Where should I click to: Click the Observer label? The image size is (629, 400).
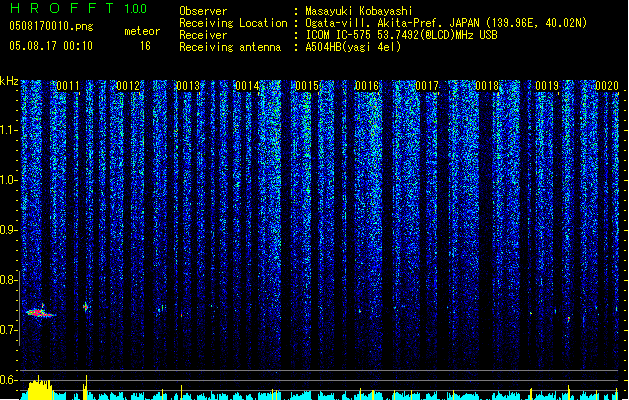pos(203,11)
